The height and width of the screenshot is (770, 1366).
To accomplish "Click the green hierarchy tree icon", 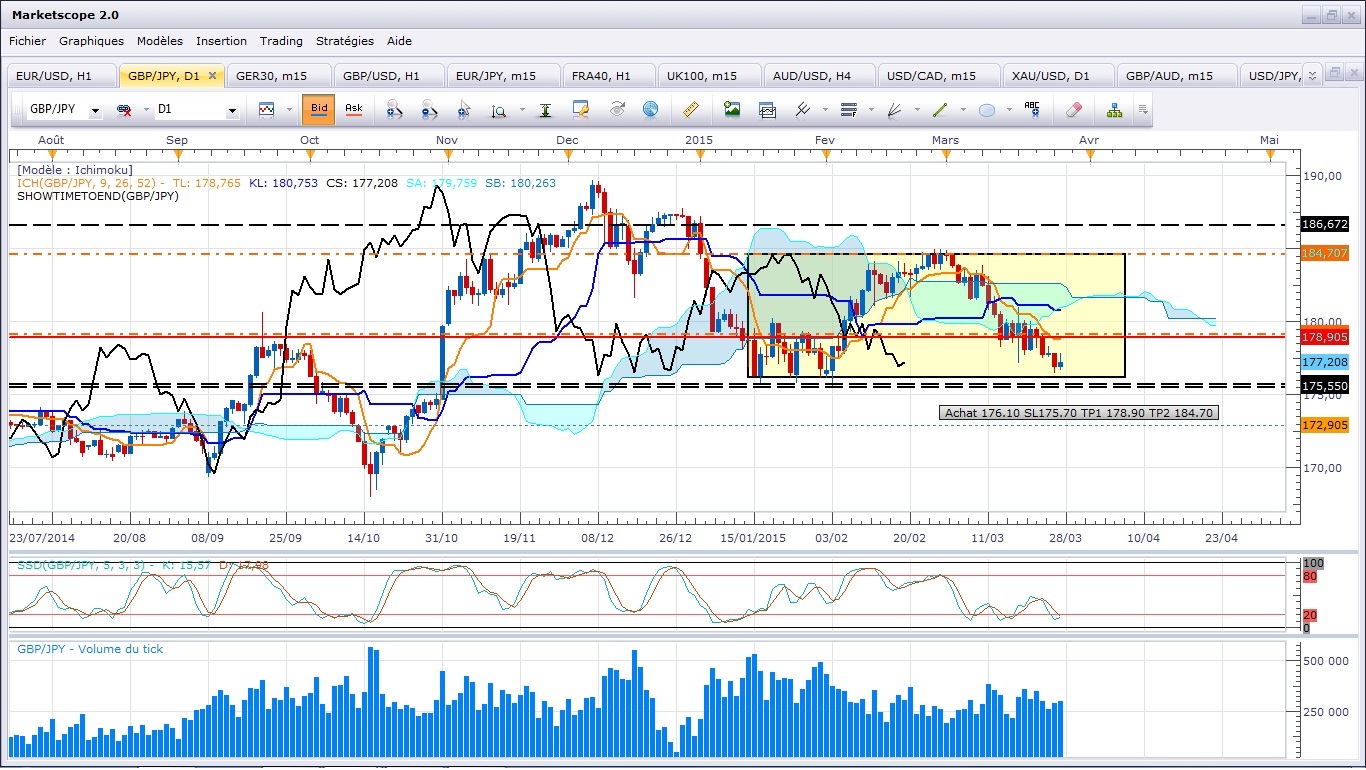I will tap(1114, 109).
